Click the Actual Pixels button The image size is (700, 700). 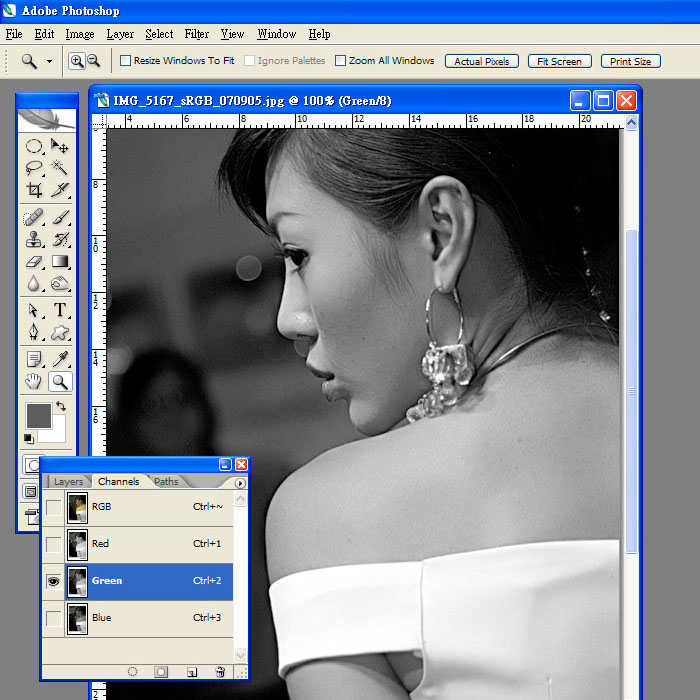tap(482, 61)
